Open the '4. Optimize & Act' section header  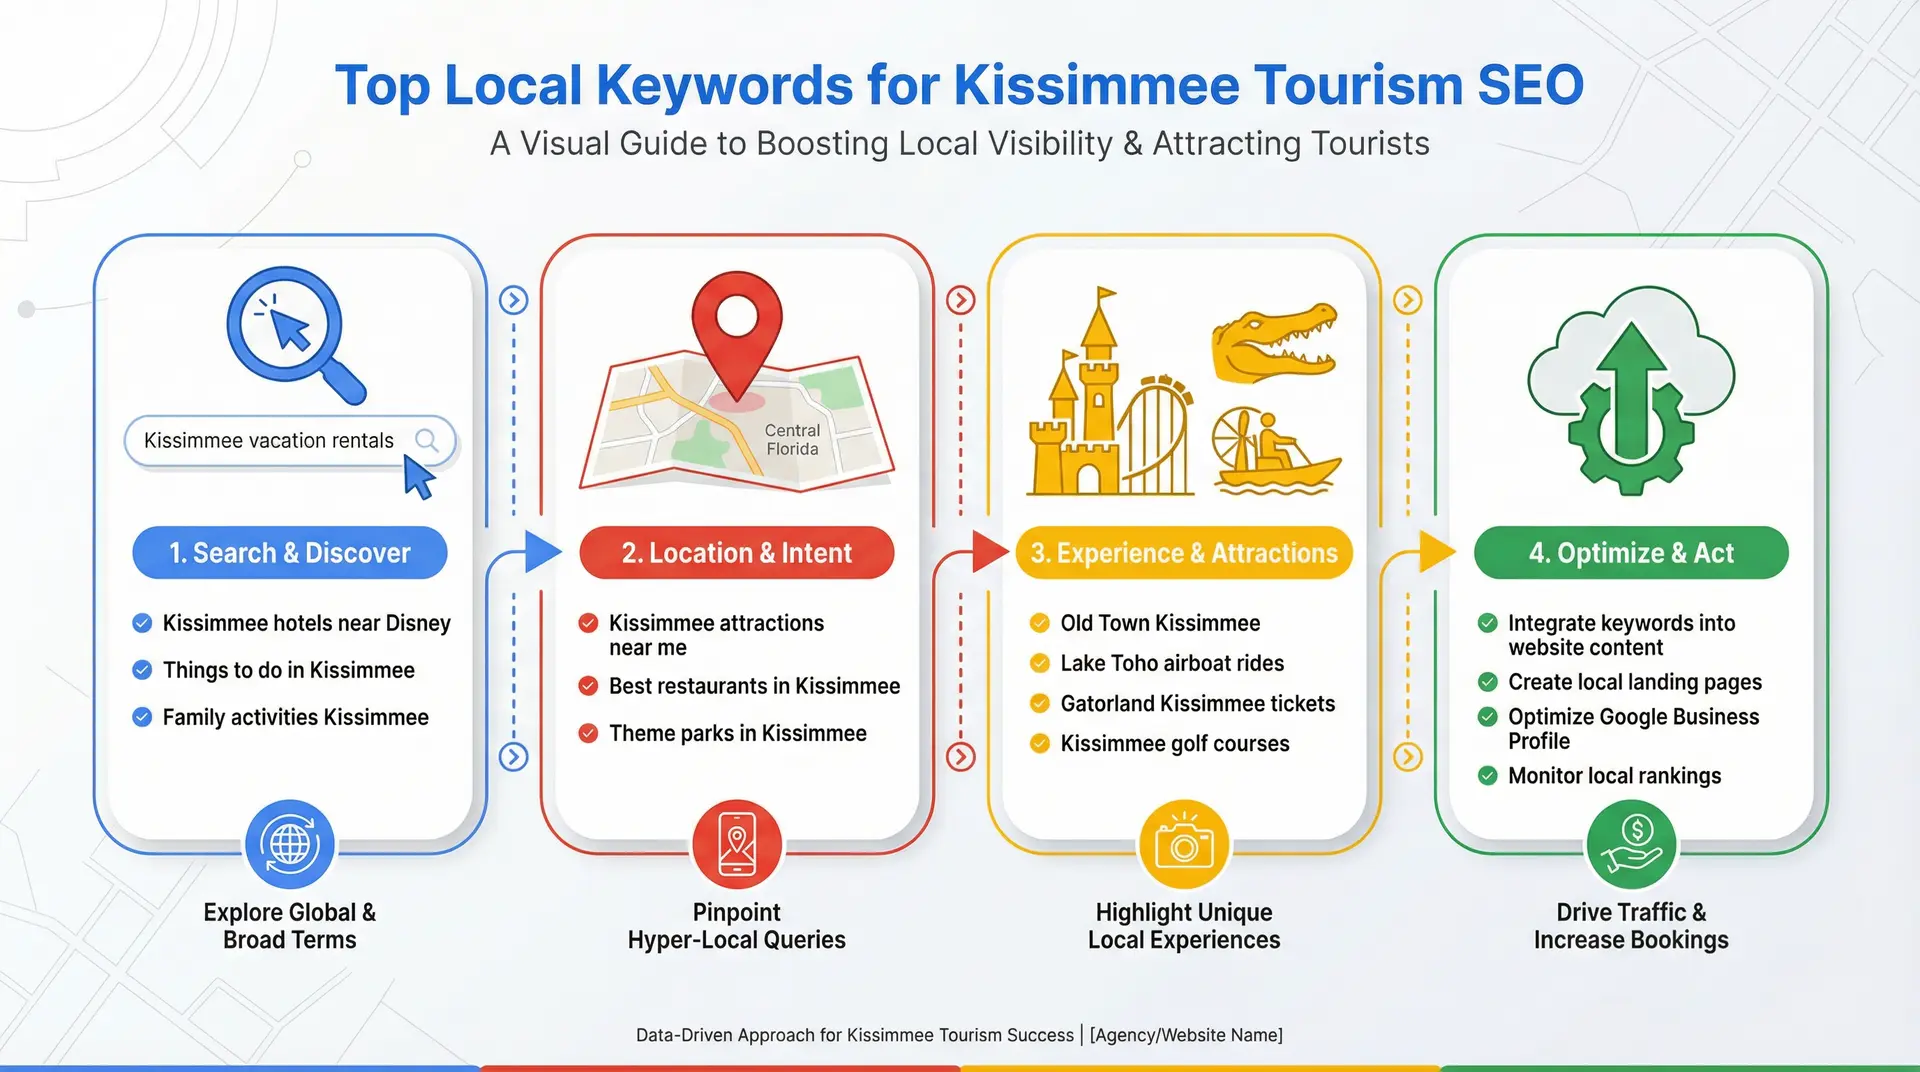tap(1630, 552)
